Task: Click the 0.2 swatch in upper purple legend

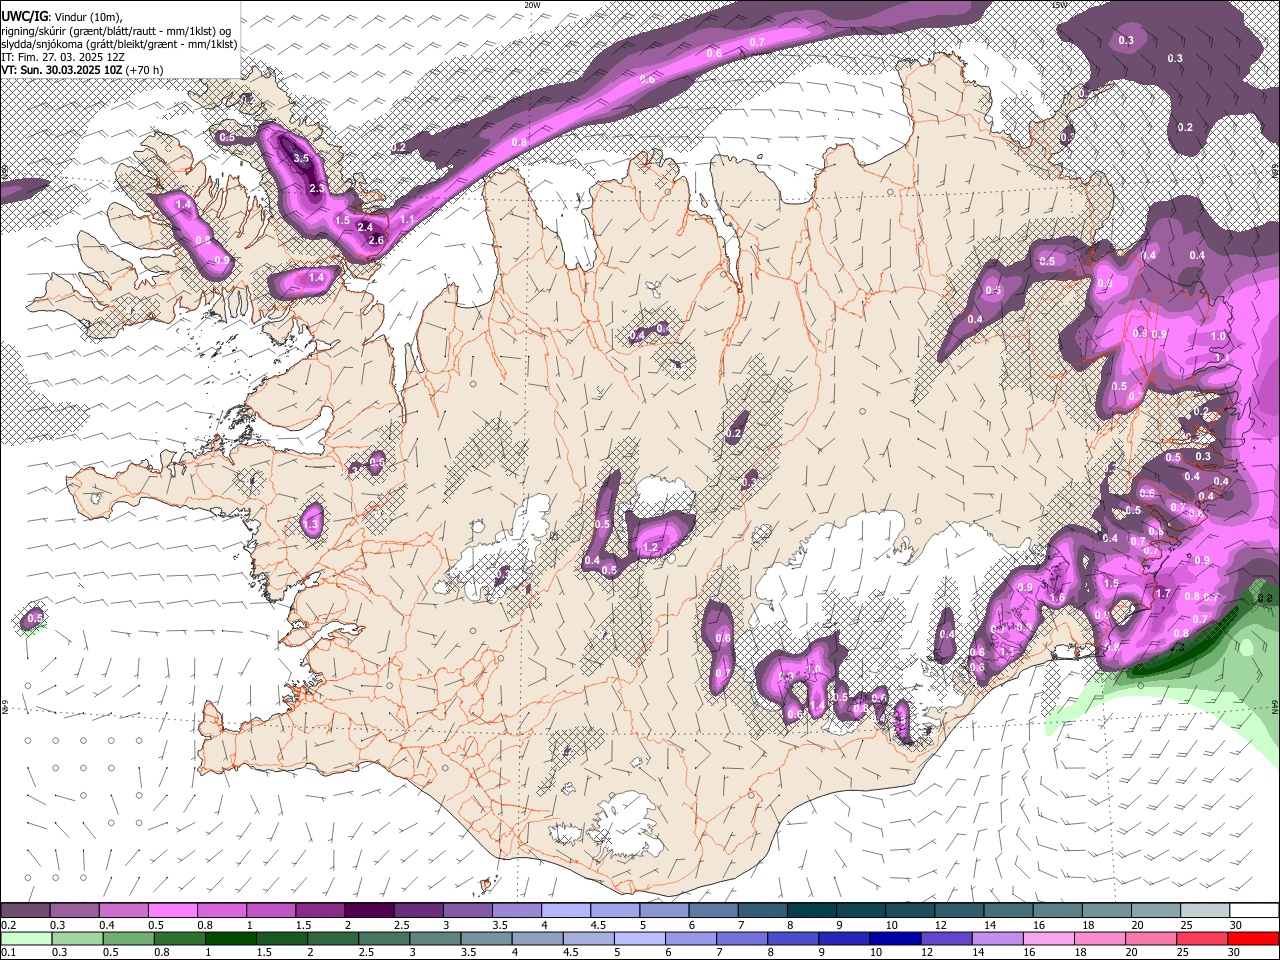Action: [25, 911]
